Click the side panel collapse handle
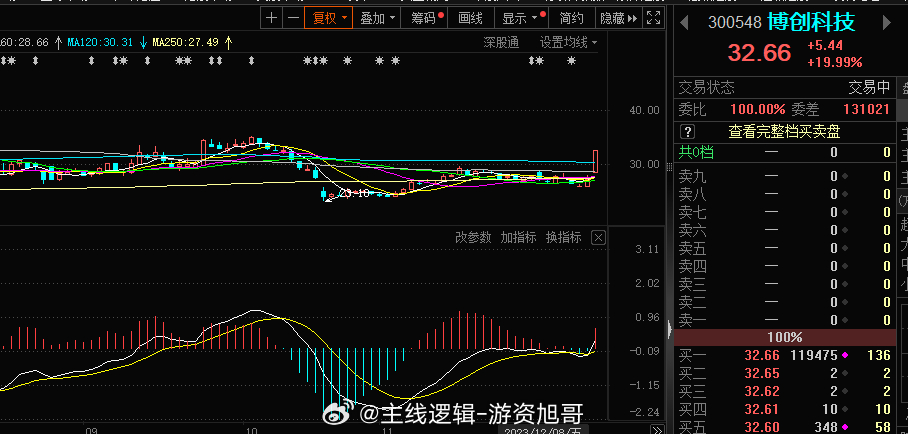The height and width of the screenshot is (434, 908). 670,329
